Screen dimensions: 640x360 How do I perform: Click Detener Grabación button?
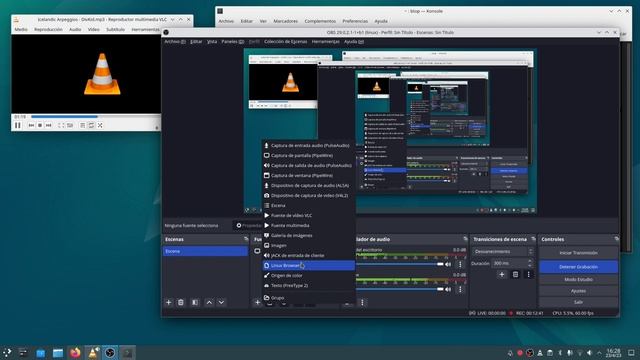pos(578,267)
